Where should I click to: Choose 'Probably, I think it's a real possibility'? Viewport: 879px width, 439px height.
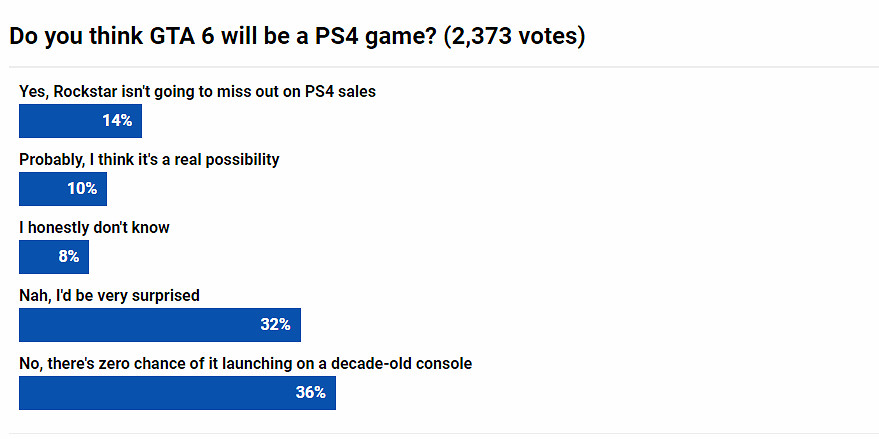[149, 159]
